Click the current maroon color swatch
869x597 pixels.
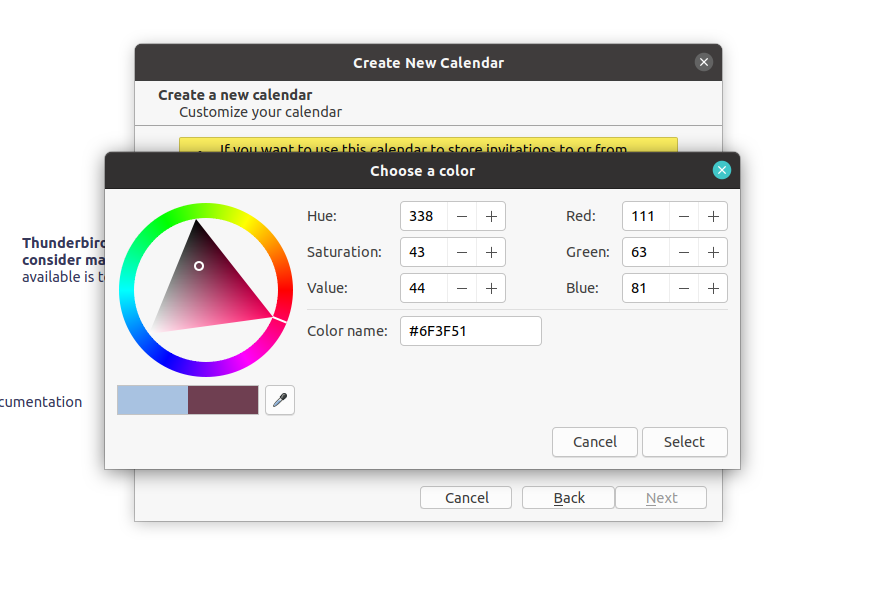[223, 400]
